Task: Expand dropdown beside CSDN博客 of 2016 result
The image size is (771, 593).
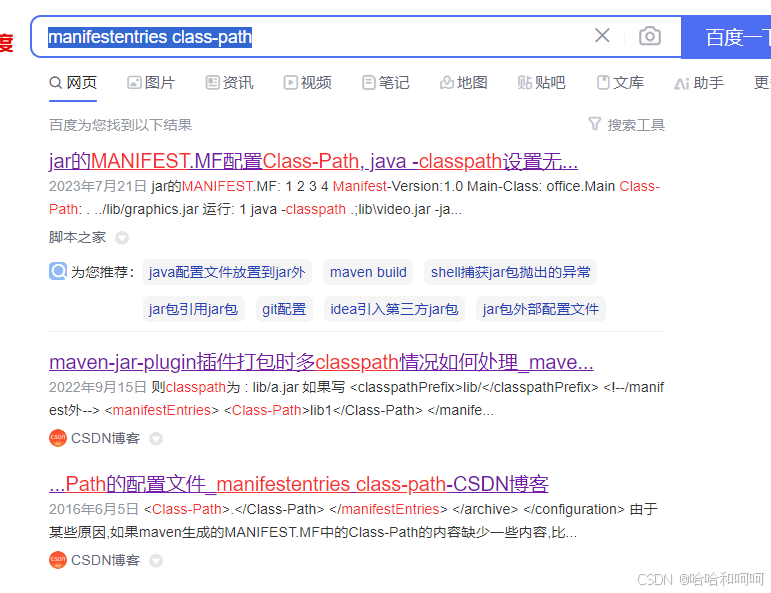Action: click(x=156, y=561)
